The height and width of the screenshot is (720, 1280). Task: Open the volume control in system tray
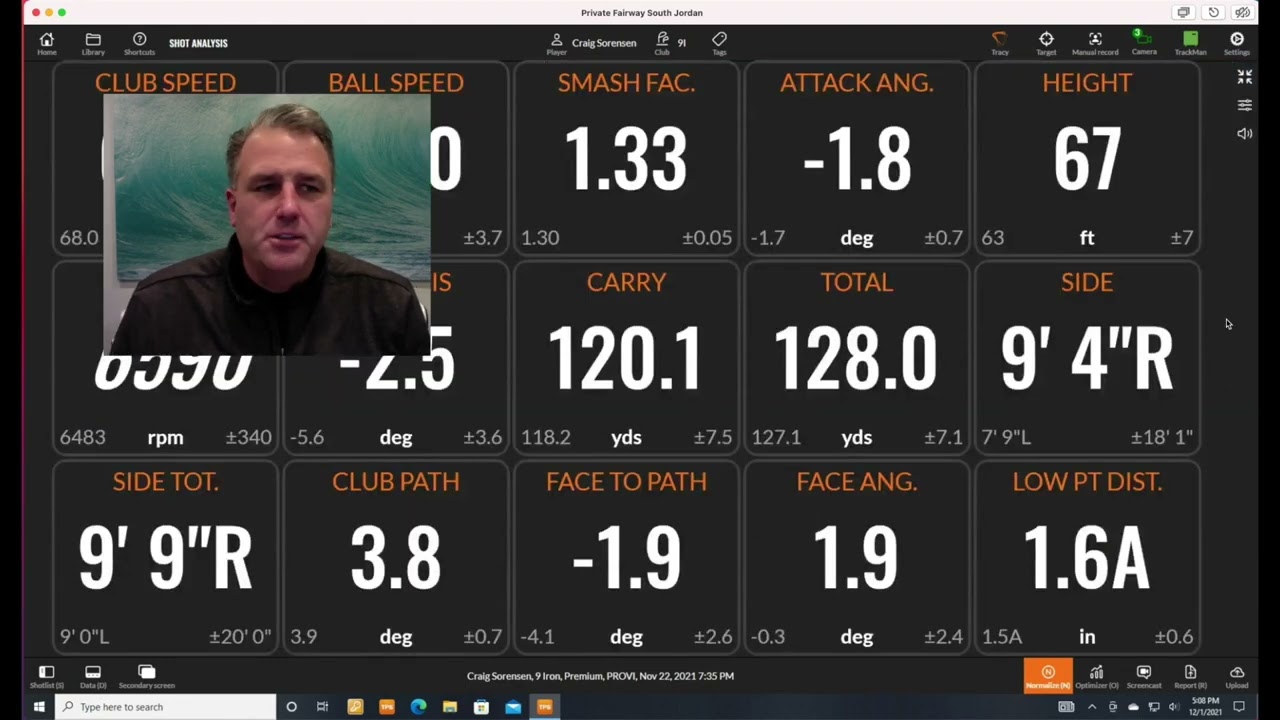[x=1173, y=707]
